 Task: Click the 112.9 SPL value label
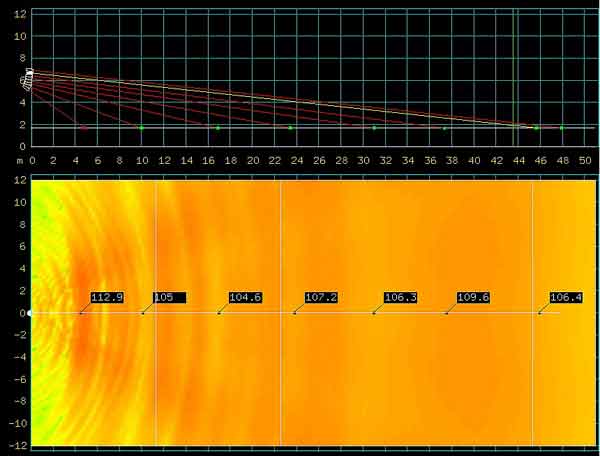click(x=107, y=297)
